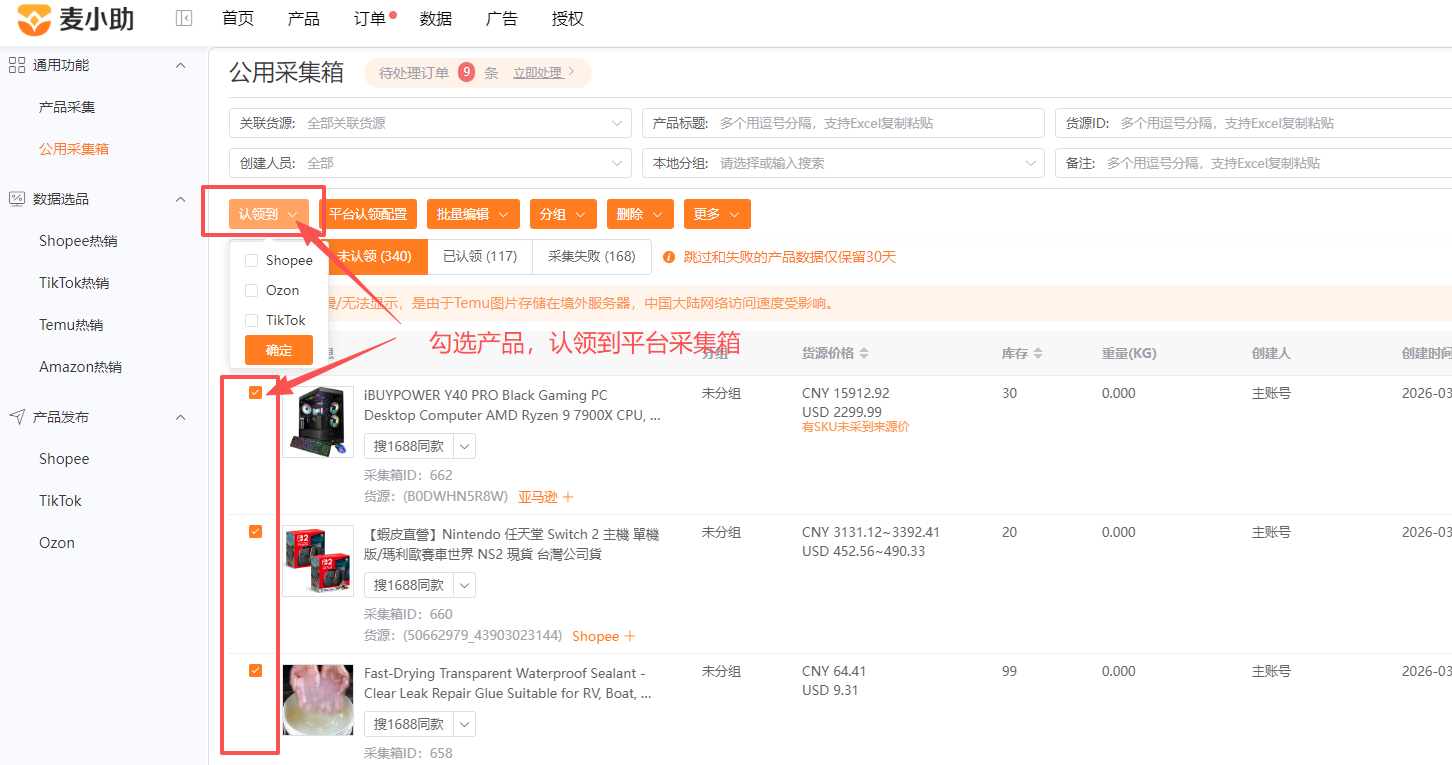The width and height of the screenshot is (1452, 765).
Task: Collapse the 数据选品 sidebar section
Action: point(181,199)
